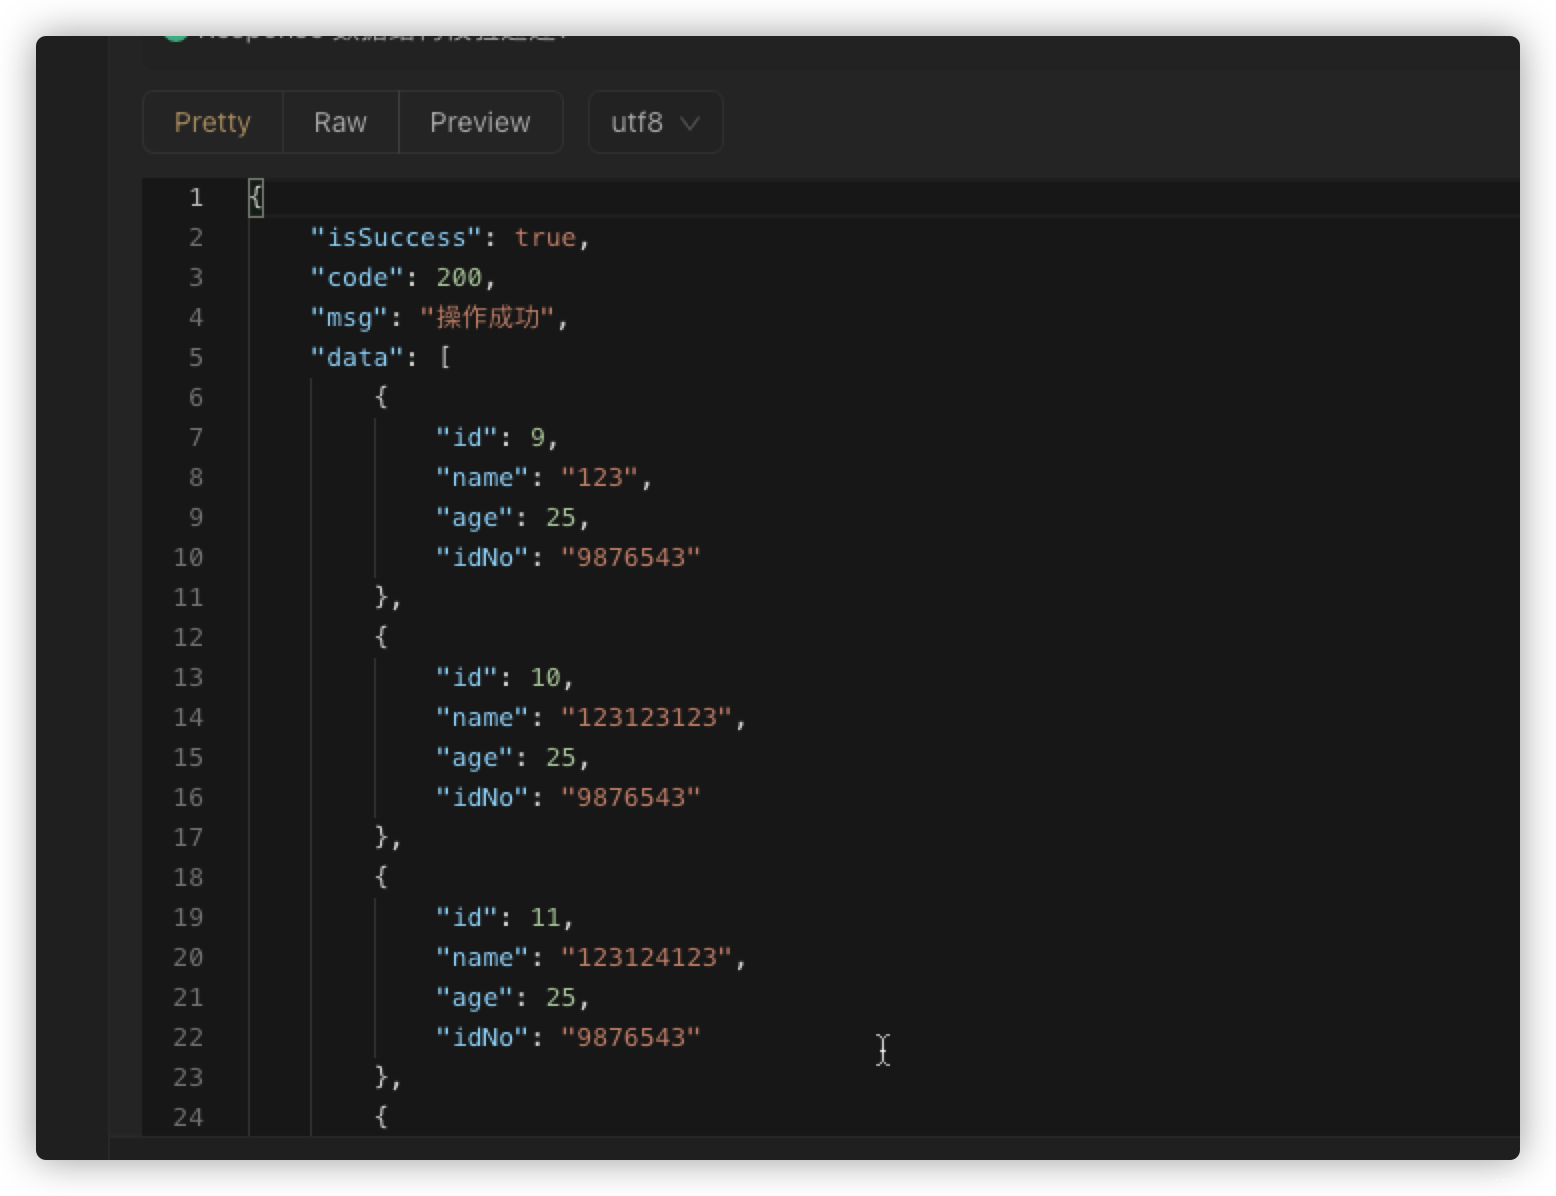
Task: Click line number 24 in the gutter
Action: click(188, 1118)
